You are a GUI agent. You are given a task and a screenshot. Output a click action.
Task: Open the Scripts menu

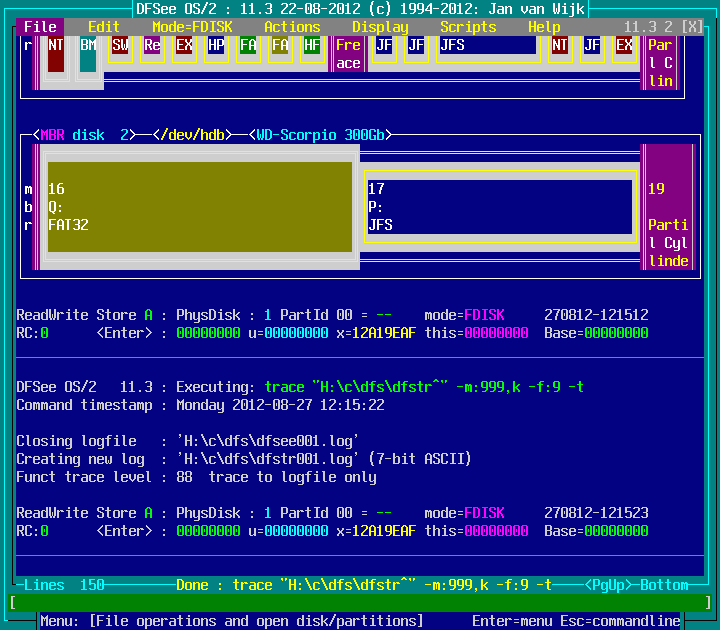[468, 27]
